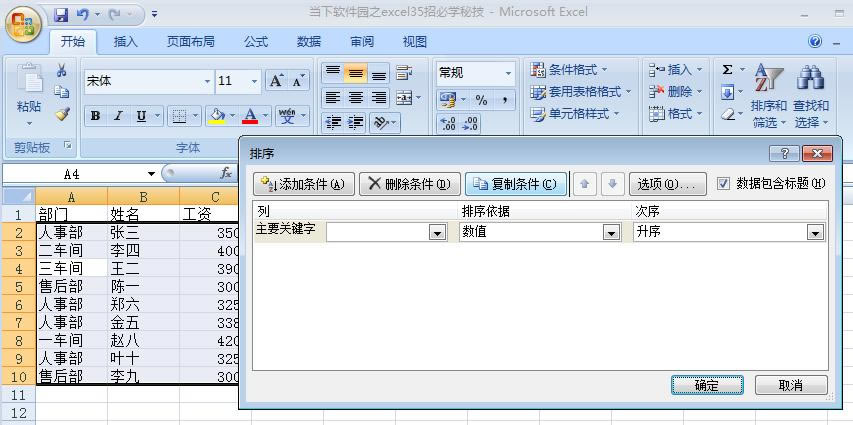
Task: Click the Office button orb
Action: tap(23, 26)
